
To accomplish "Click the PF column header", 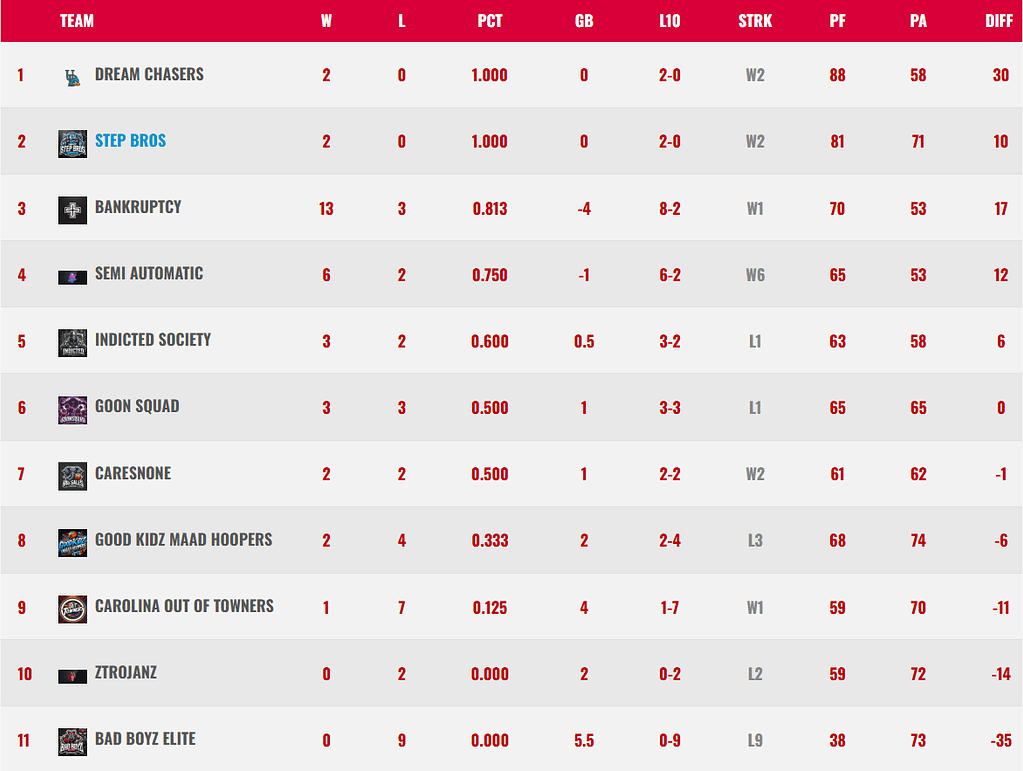I will coord(837,21).
